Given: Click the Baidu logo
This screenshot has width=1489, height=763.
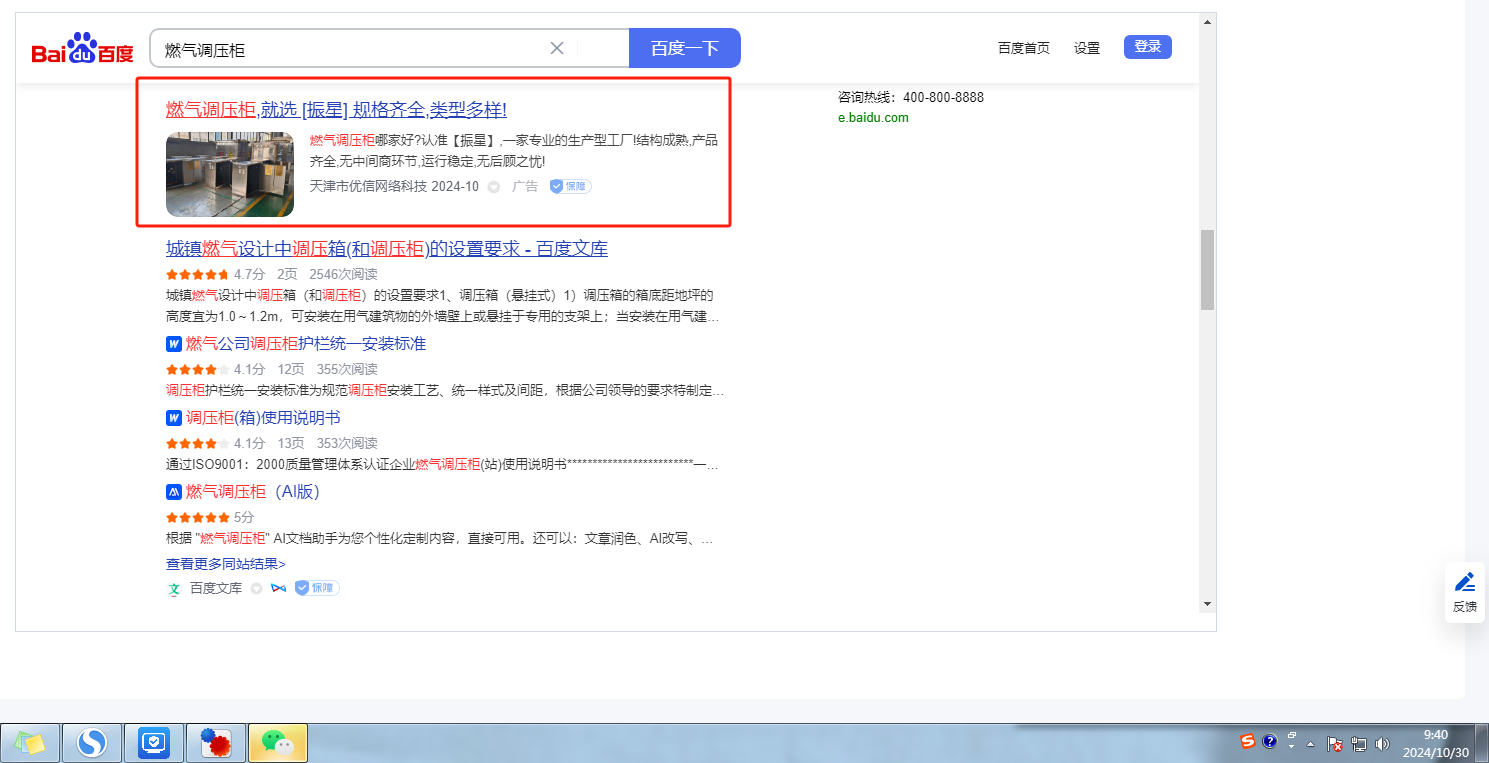Looking at the screenshot, I should [82, 49].
